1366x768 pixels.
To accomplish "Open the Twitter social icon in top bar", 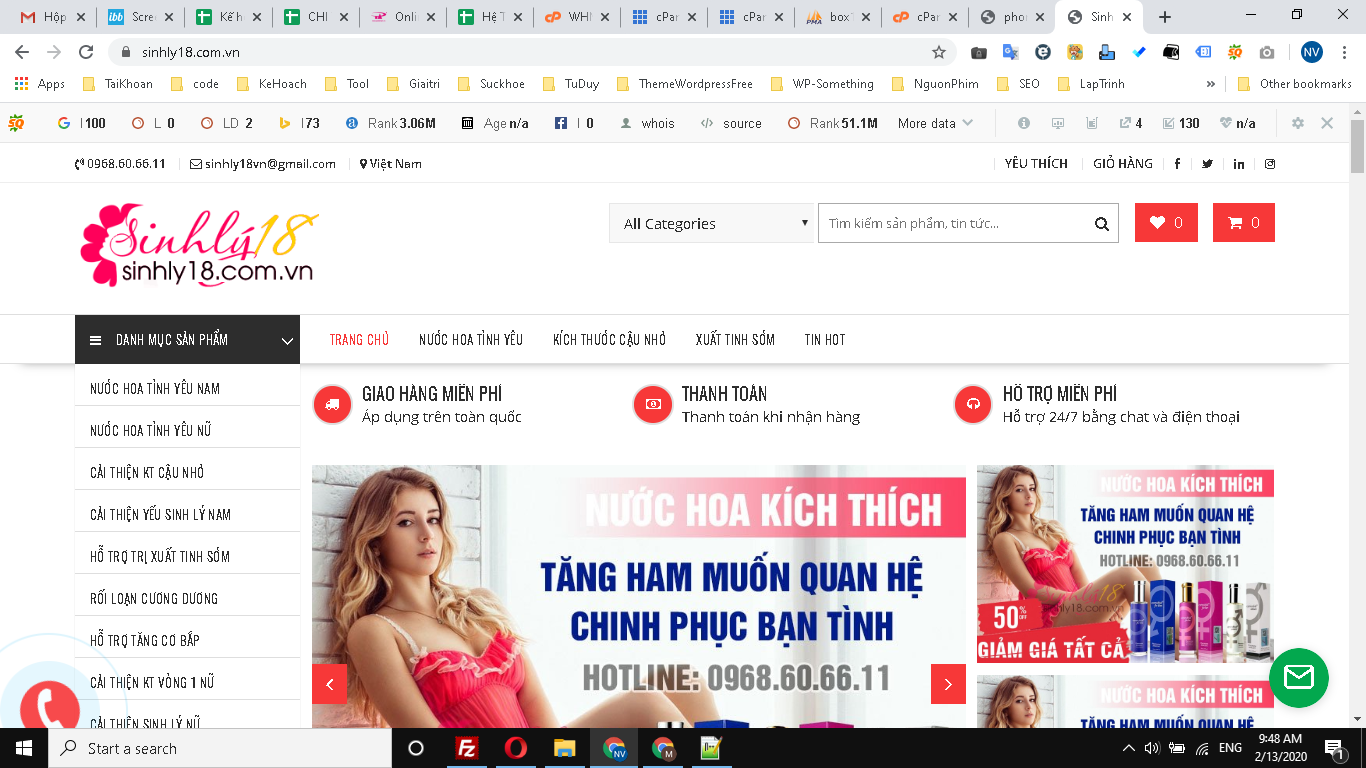I will 1207,164.
